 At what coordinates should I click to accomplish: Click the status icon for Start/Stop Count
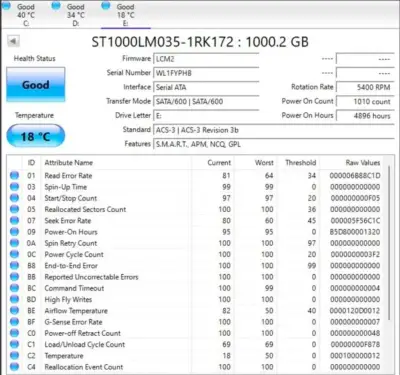pyautogui.click(x=14, y=198)
